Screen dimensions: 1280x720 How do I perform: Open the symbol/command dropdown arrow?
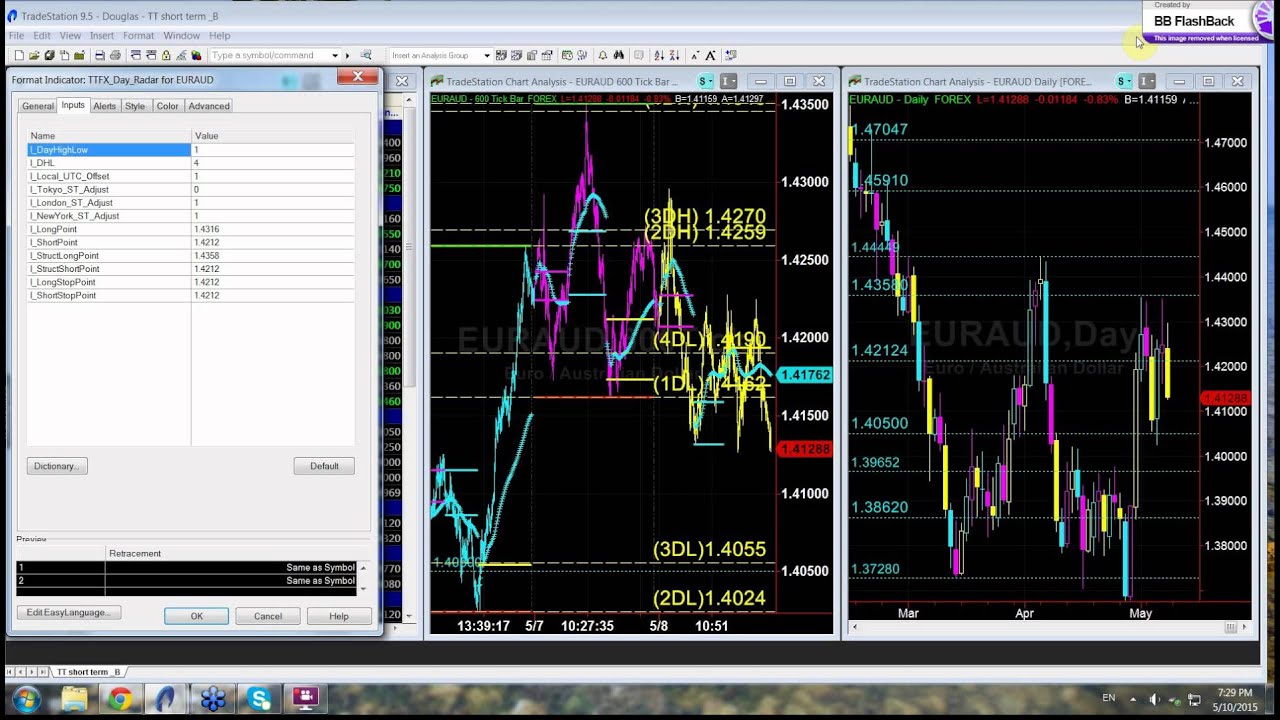(335, 55)
